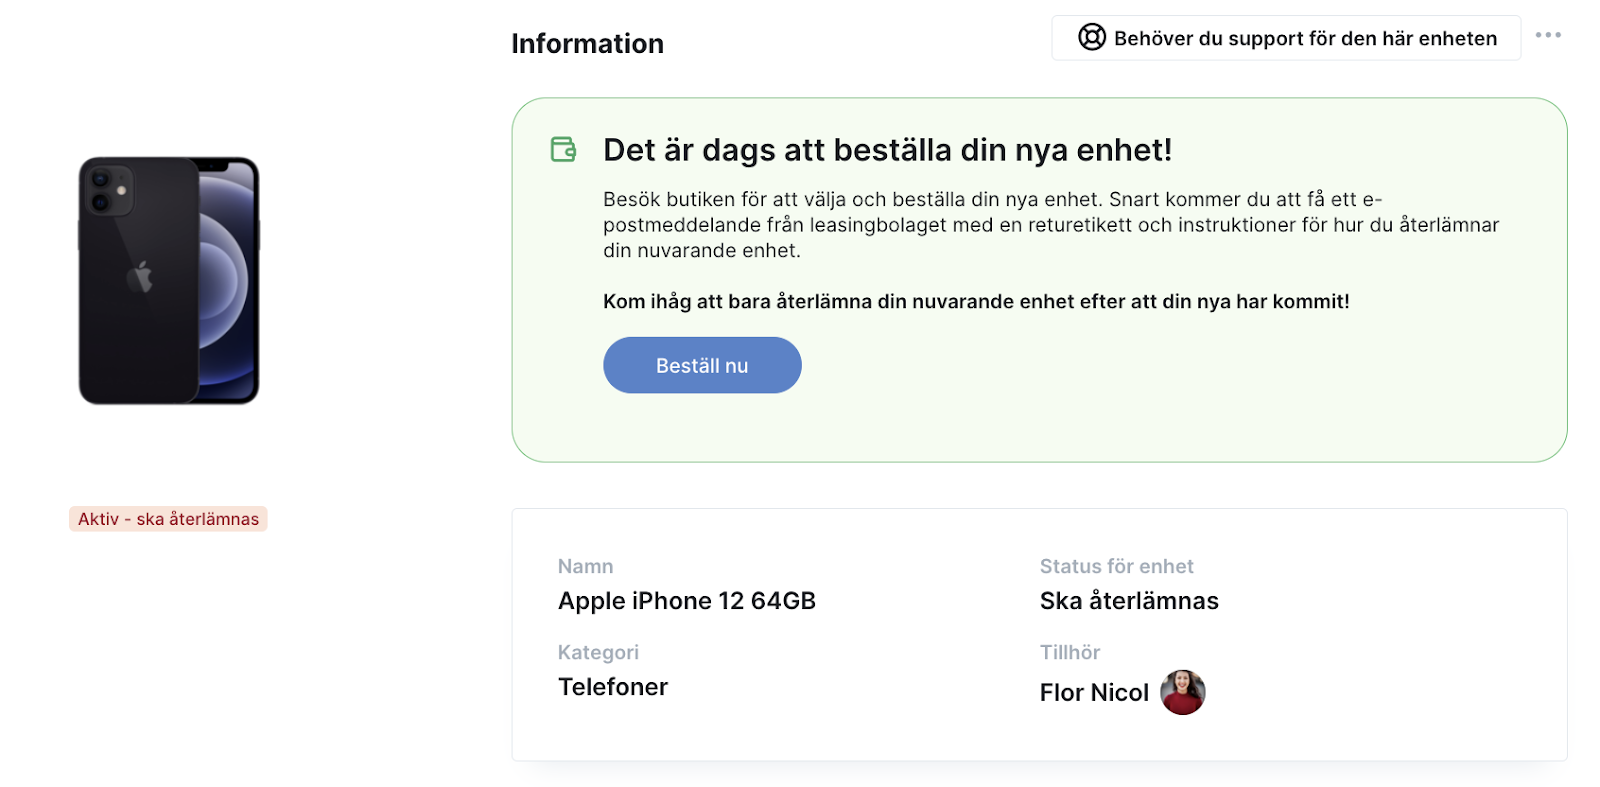Click Flor Nicol's profile avatar
1600x787 pixels.
click(x=1182, y=692)
